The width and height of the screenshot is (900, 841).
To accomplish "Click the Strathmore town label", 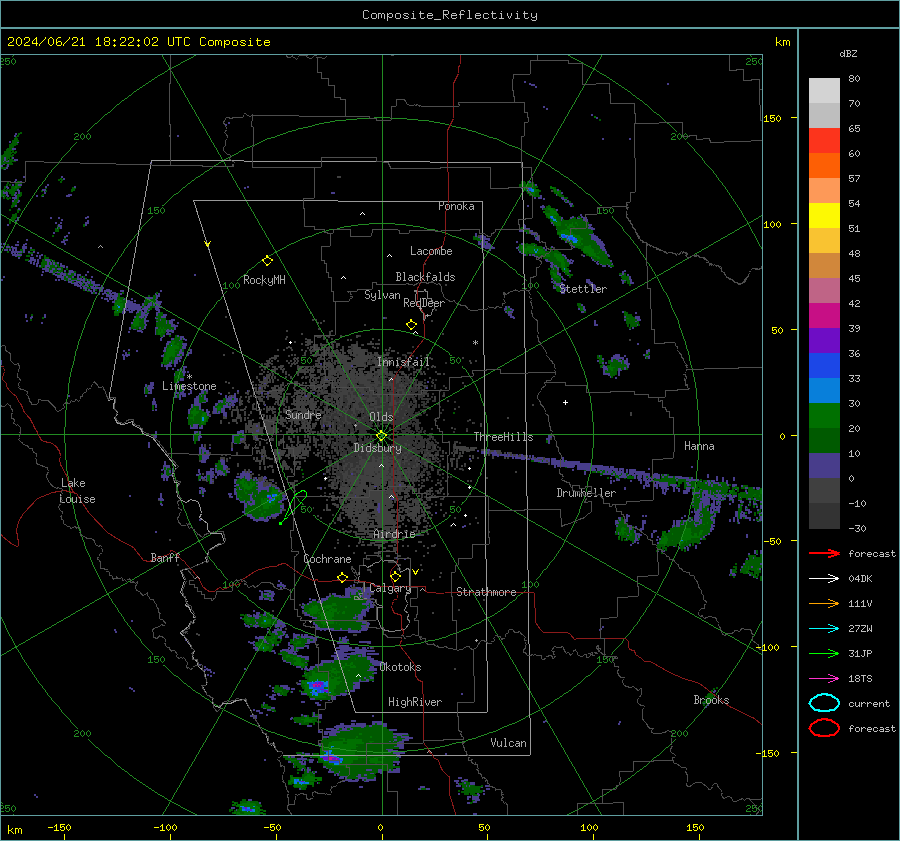I will tap(486, 592).
